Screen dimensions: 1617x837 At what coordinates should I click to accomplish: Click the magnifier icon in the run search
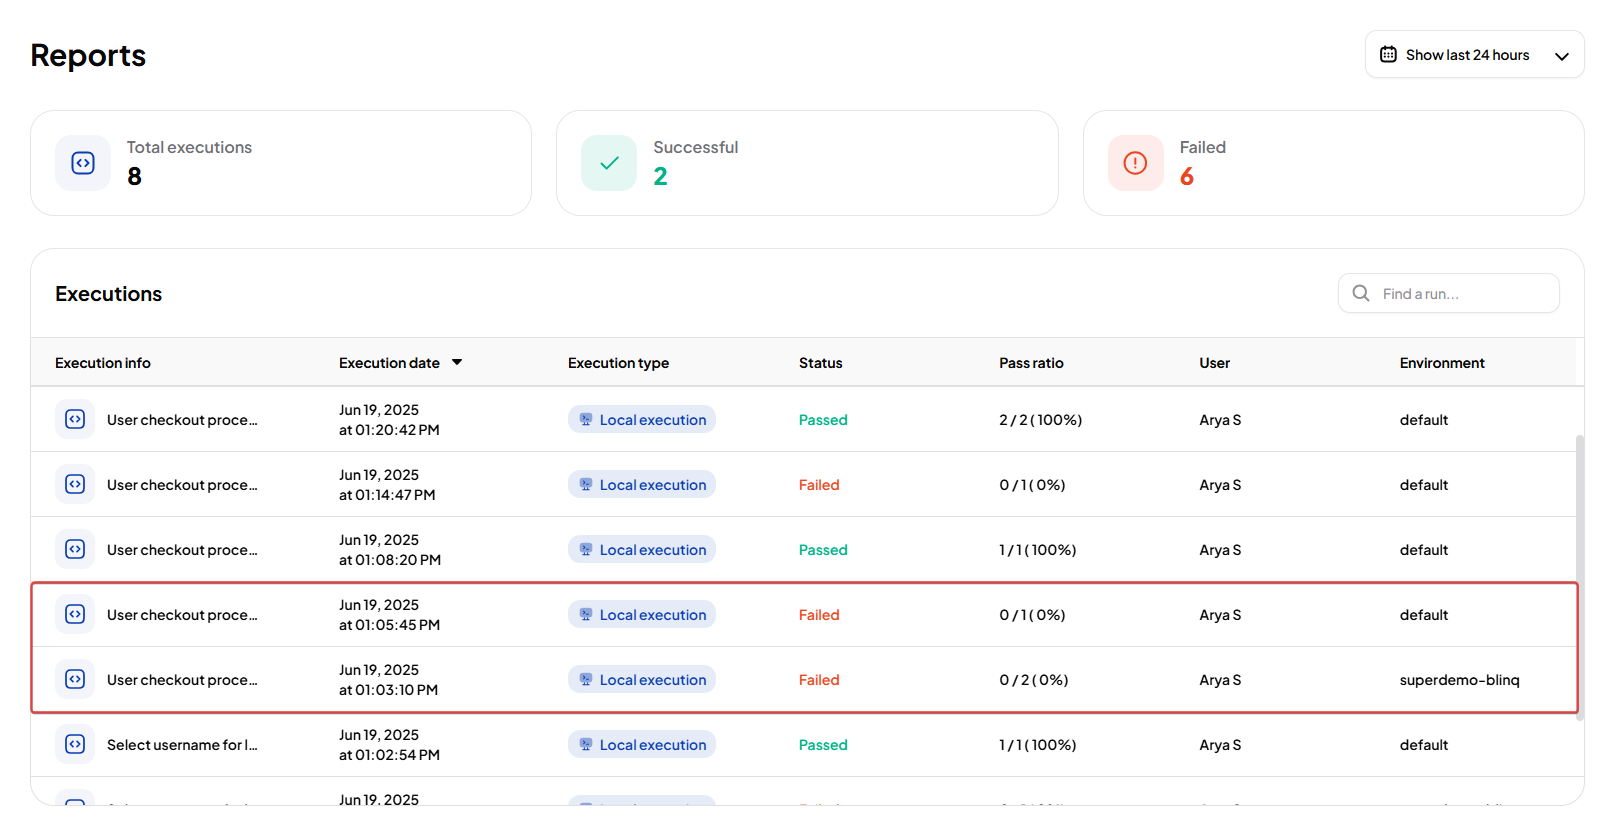(x=1361, y=293)
